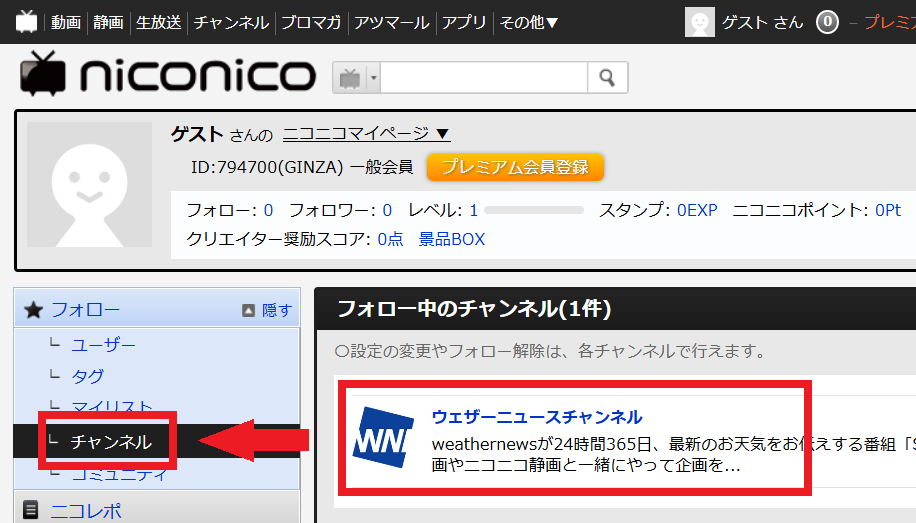Open the 静画 menu item
Viewport: 916px width, 523px height.
108,22
